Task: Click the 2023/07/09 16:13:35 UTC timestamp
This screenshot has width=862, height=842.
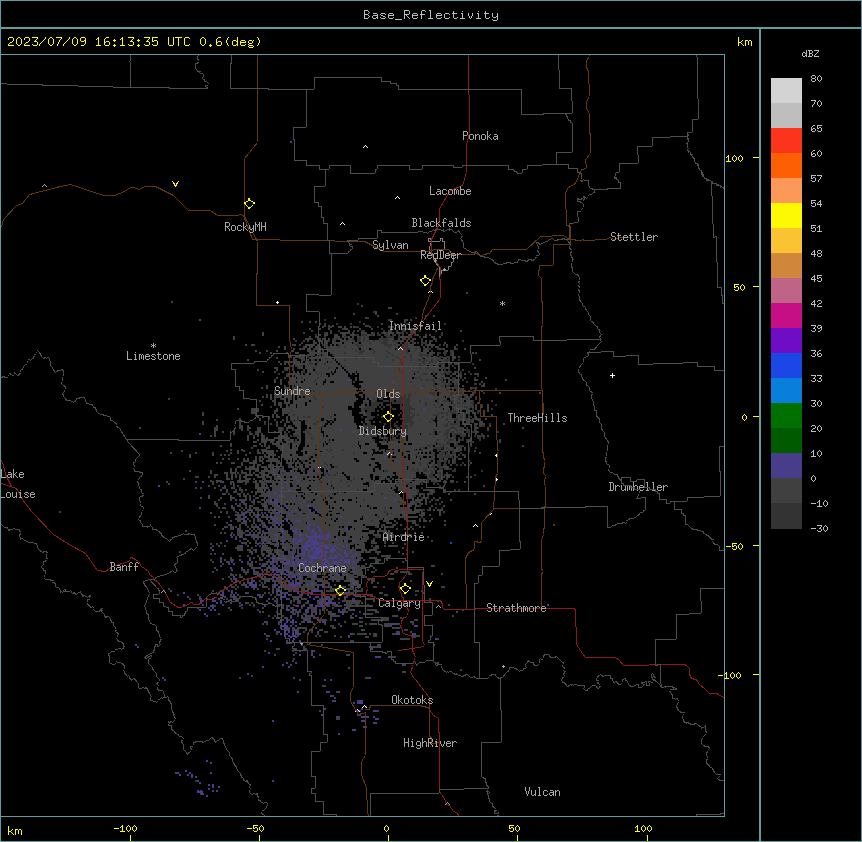Action: pyautogui.click(x=98, y=42)
